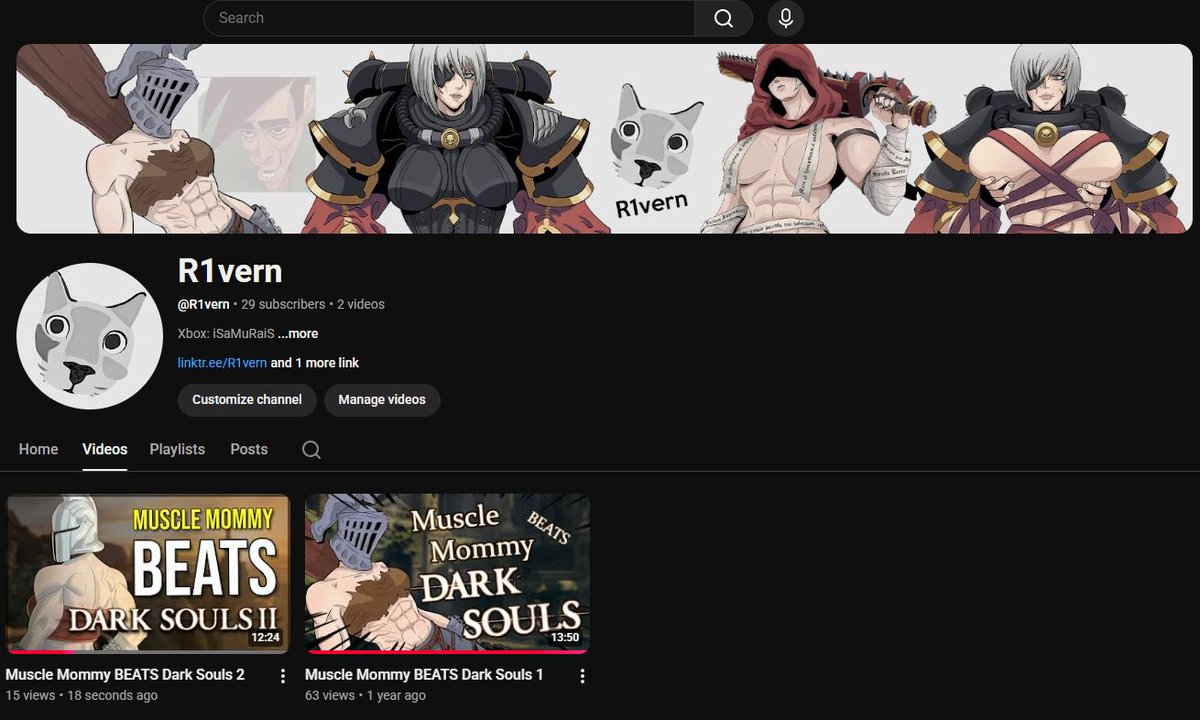Click the Manage videos button
The width and height of the screenshot is (1200, 720).
[x=382, y=399]
